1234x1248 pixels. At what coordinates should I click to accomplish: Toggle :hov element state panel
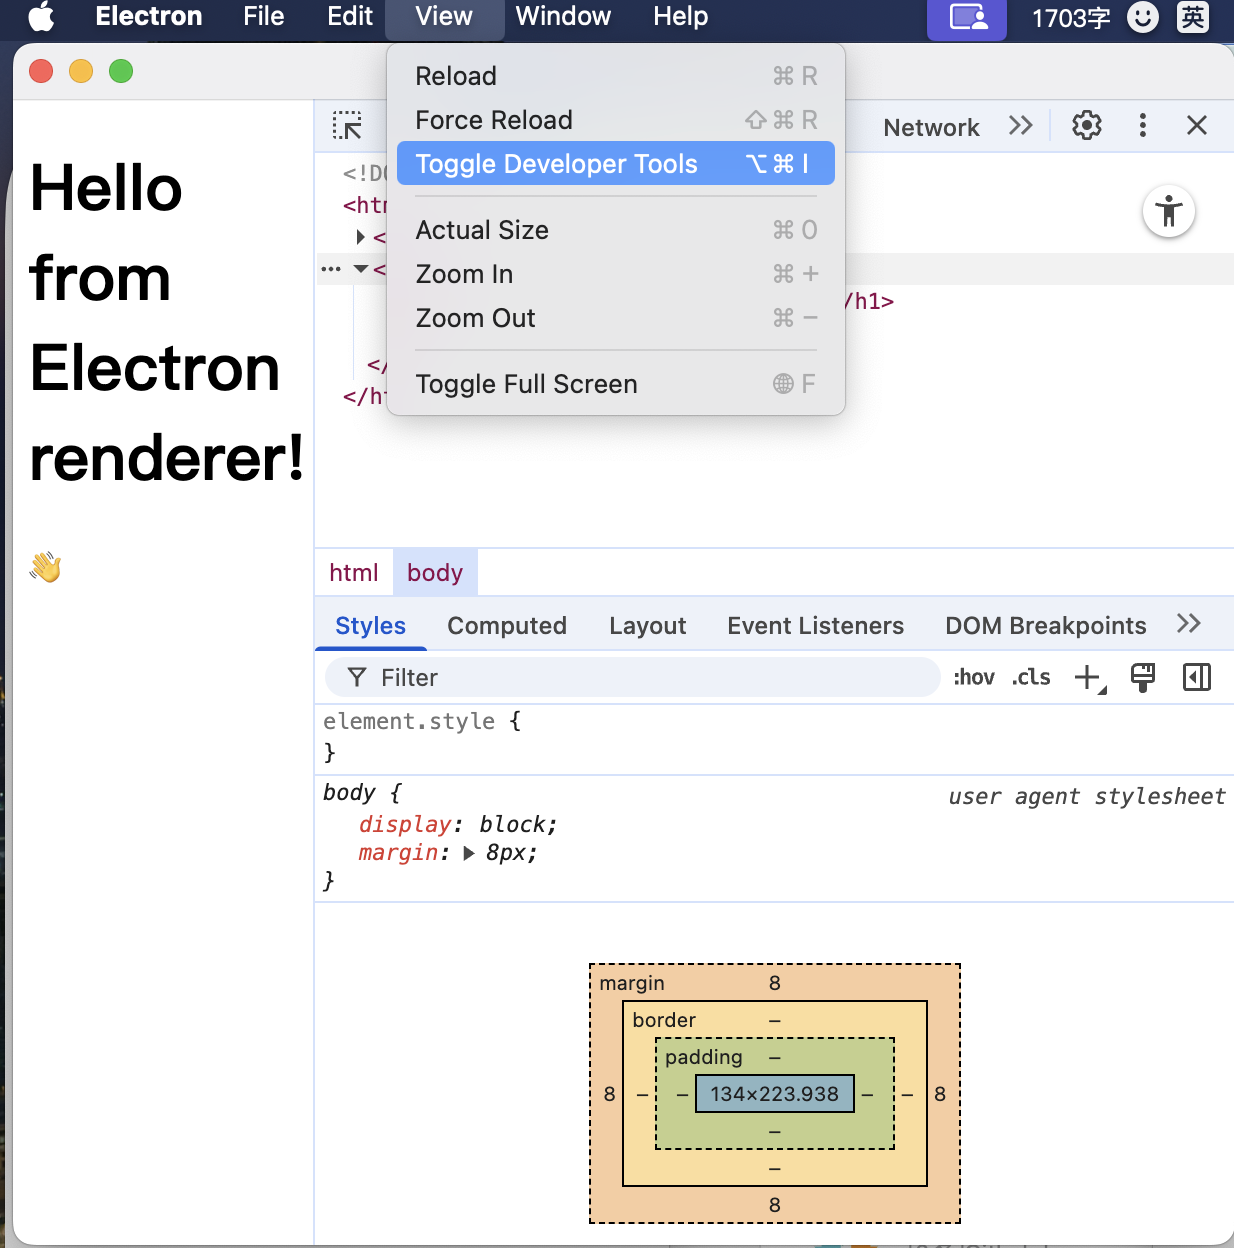[x=974, y=677]
